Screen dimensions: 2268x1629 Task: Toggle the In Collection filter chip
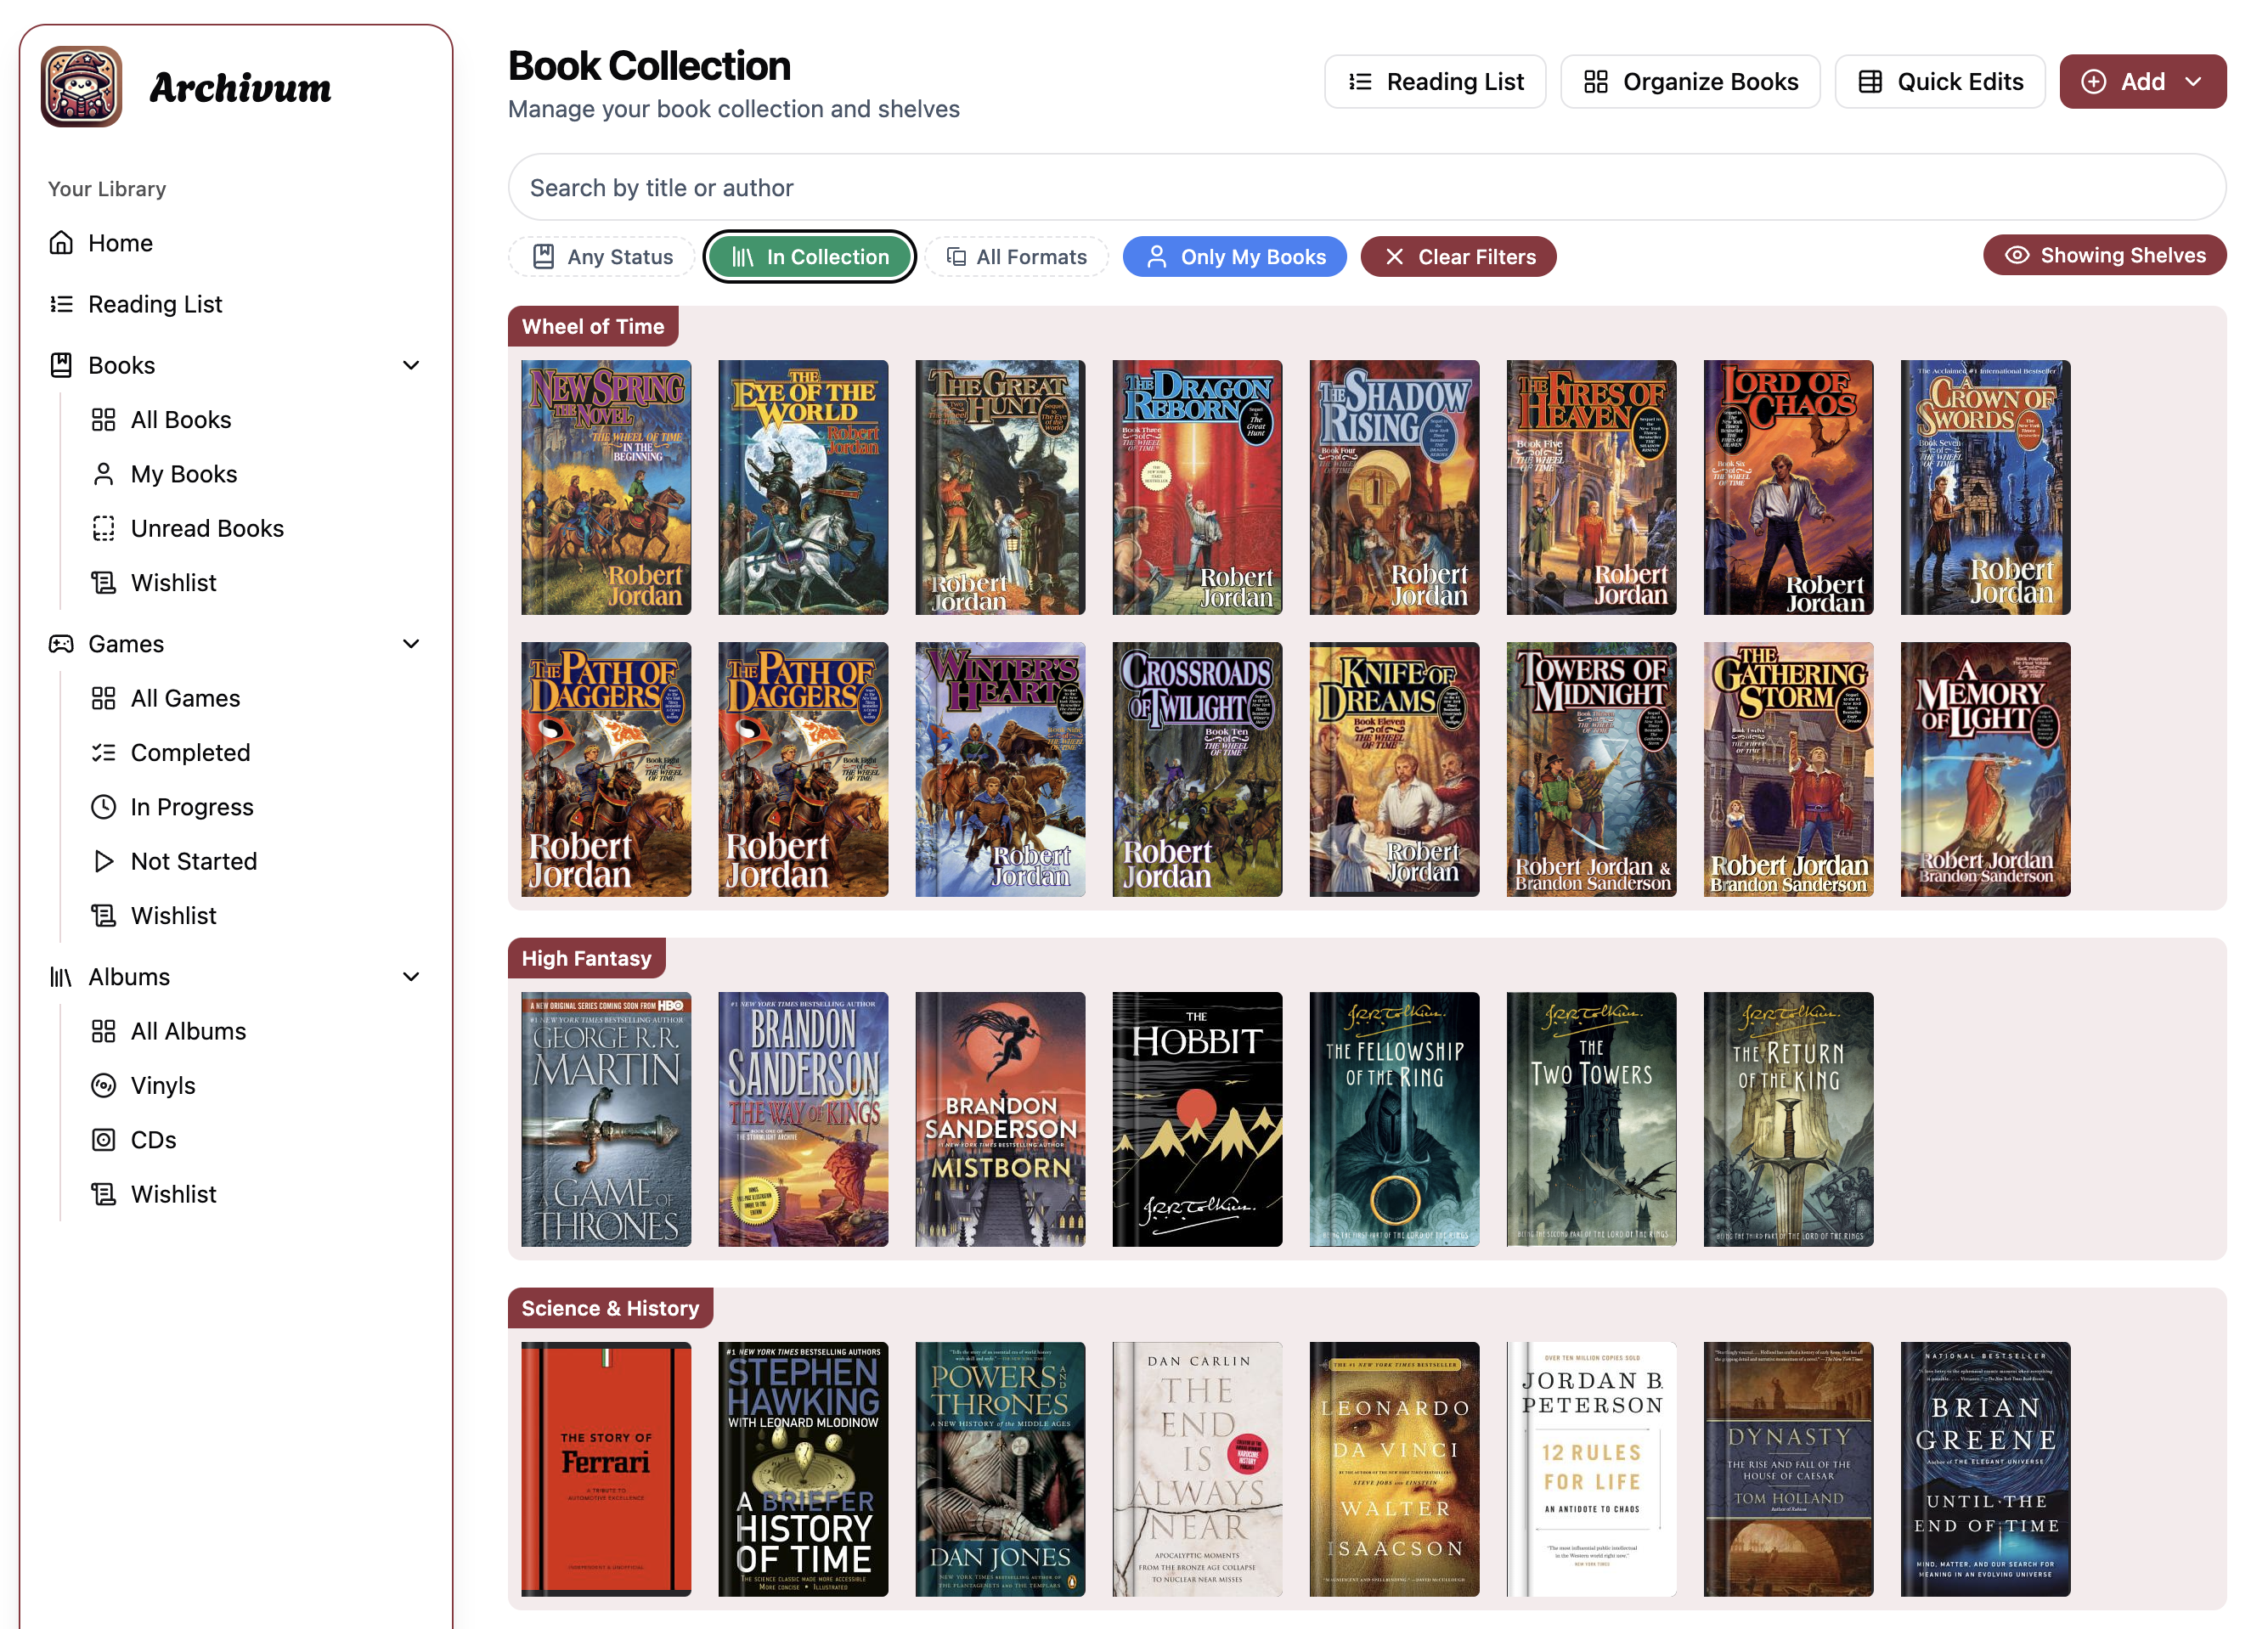[809, 257]
